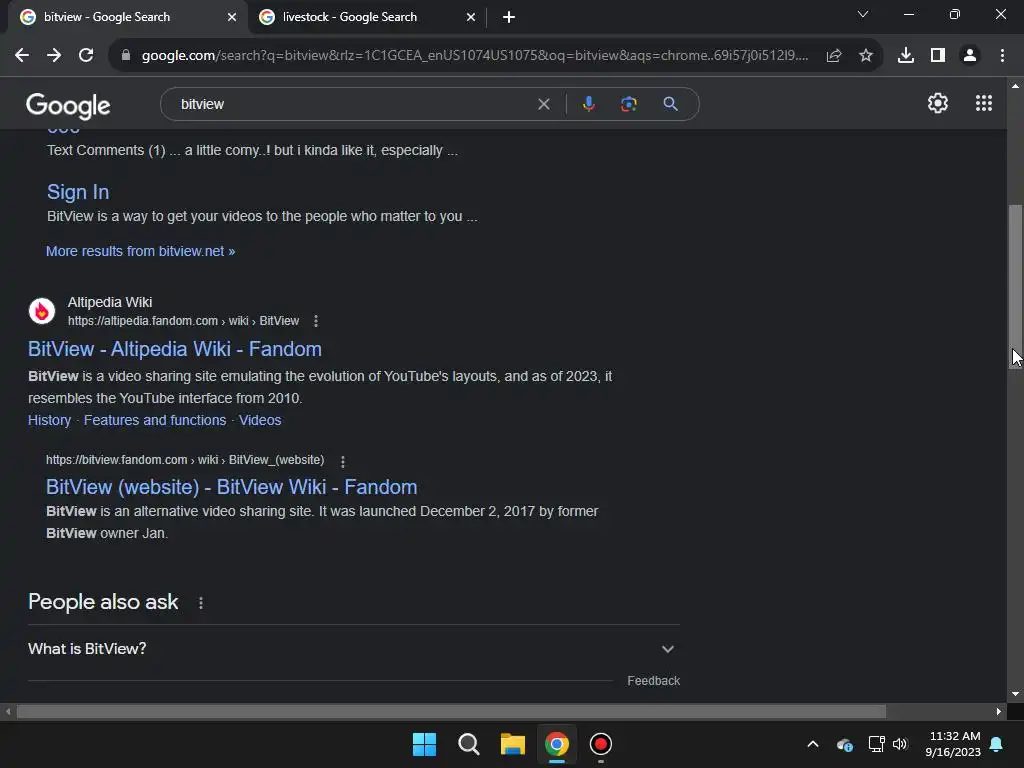Share this page via address bar icon
Image resolution: width=1024 pixels, height=768 pixels.
(834, 56)
